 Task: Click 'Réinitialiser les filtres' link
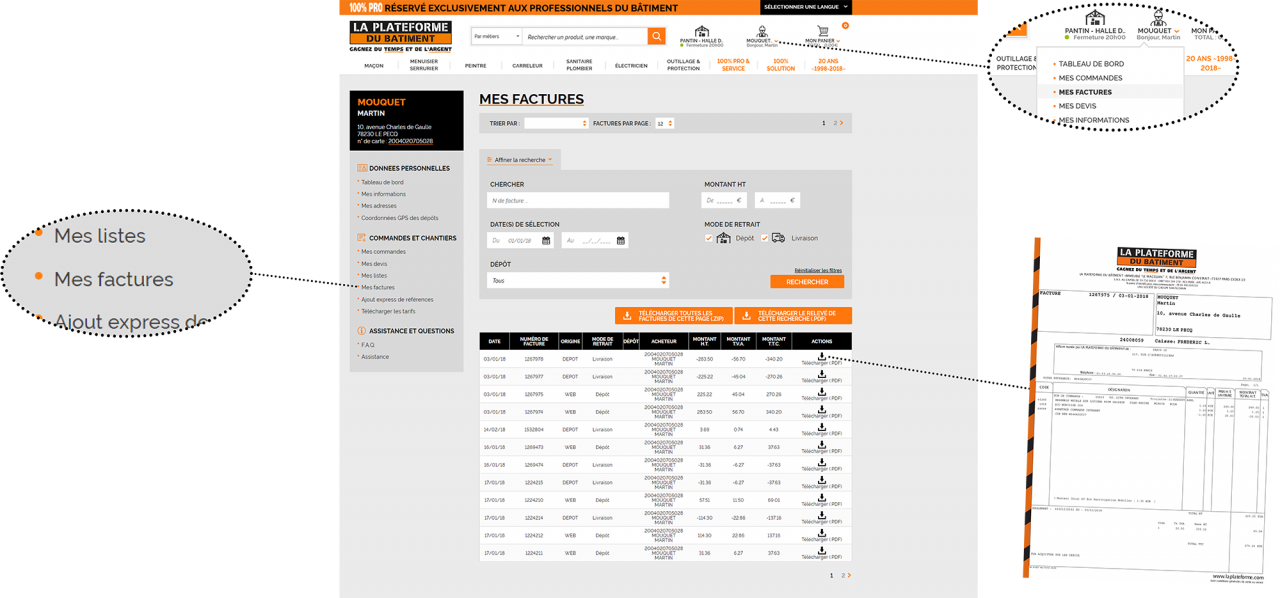coord(818,270)
